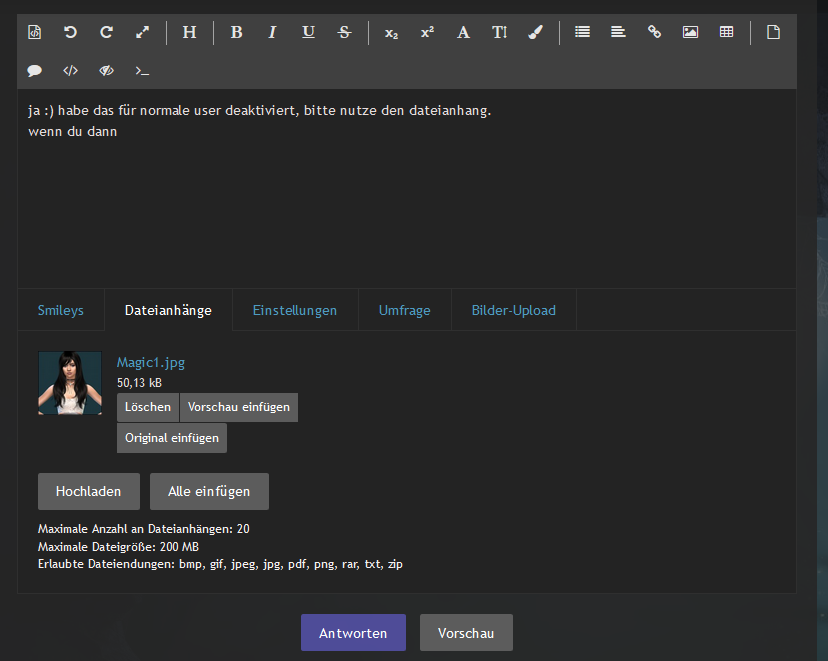This screenshot has height=661, width=828.
Task: Open the font size dropdown
Action: (499, 32)
